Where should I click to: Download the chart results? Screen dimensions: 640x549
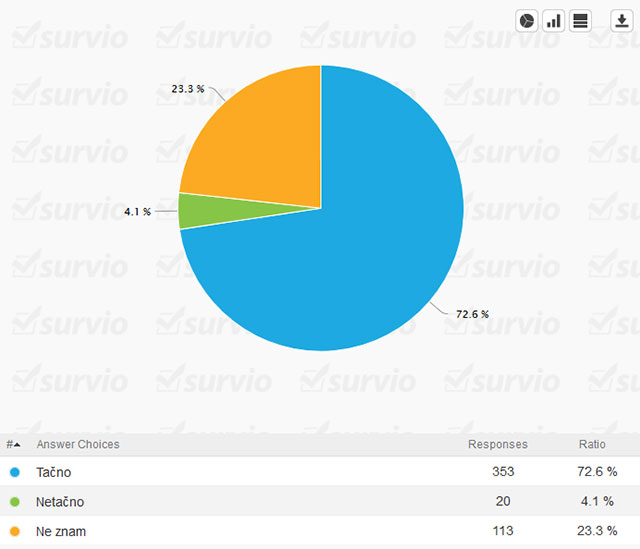[620, 21]
